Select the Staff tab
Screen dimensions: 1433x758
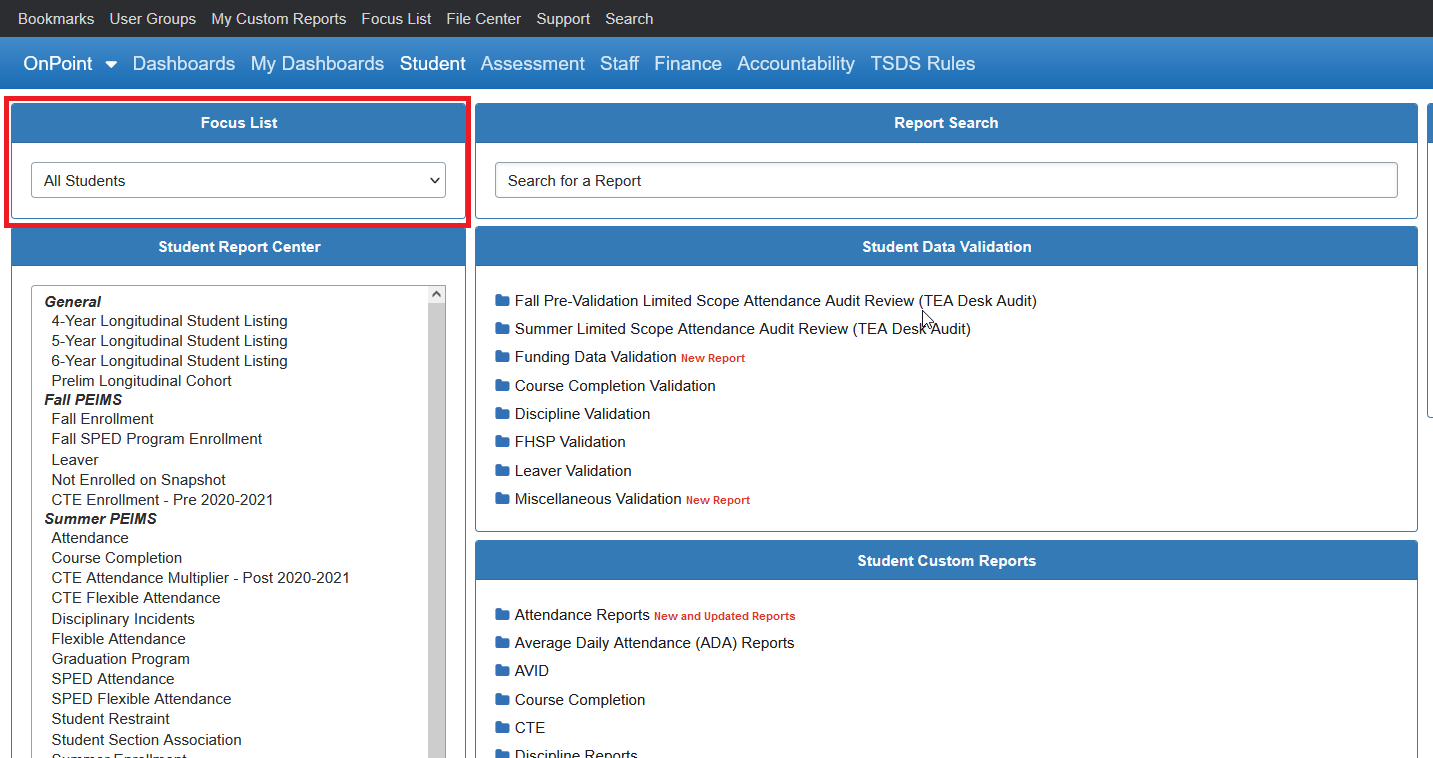pos(619,63)
